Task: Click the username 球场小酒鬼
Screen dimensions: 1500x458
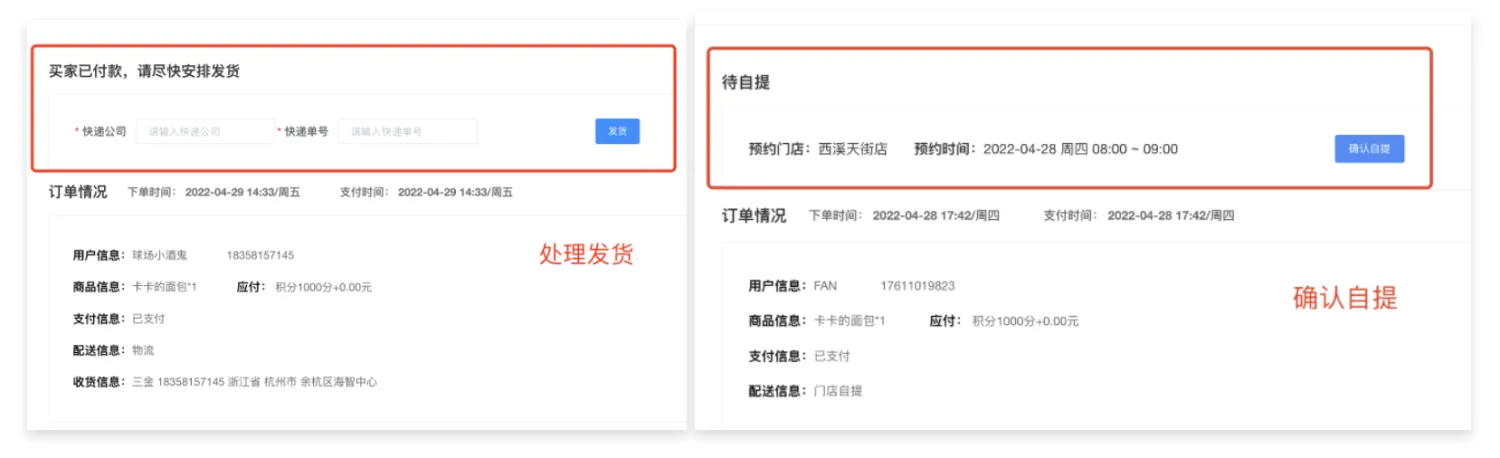Action: [160, 255]
